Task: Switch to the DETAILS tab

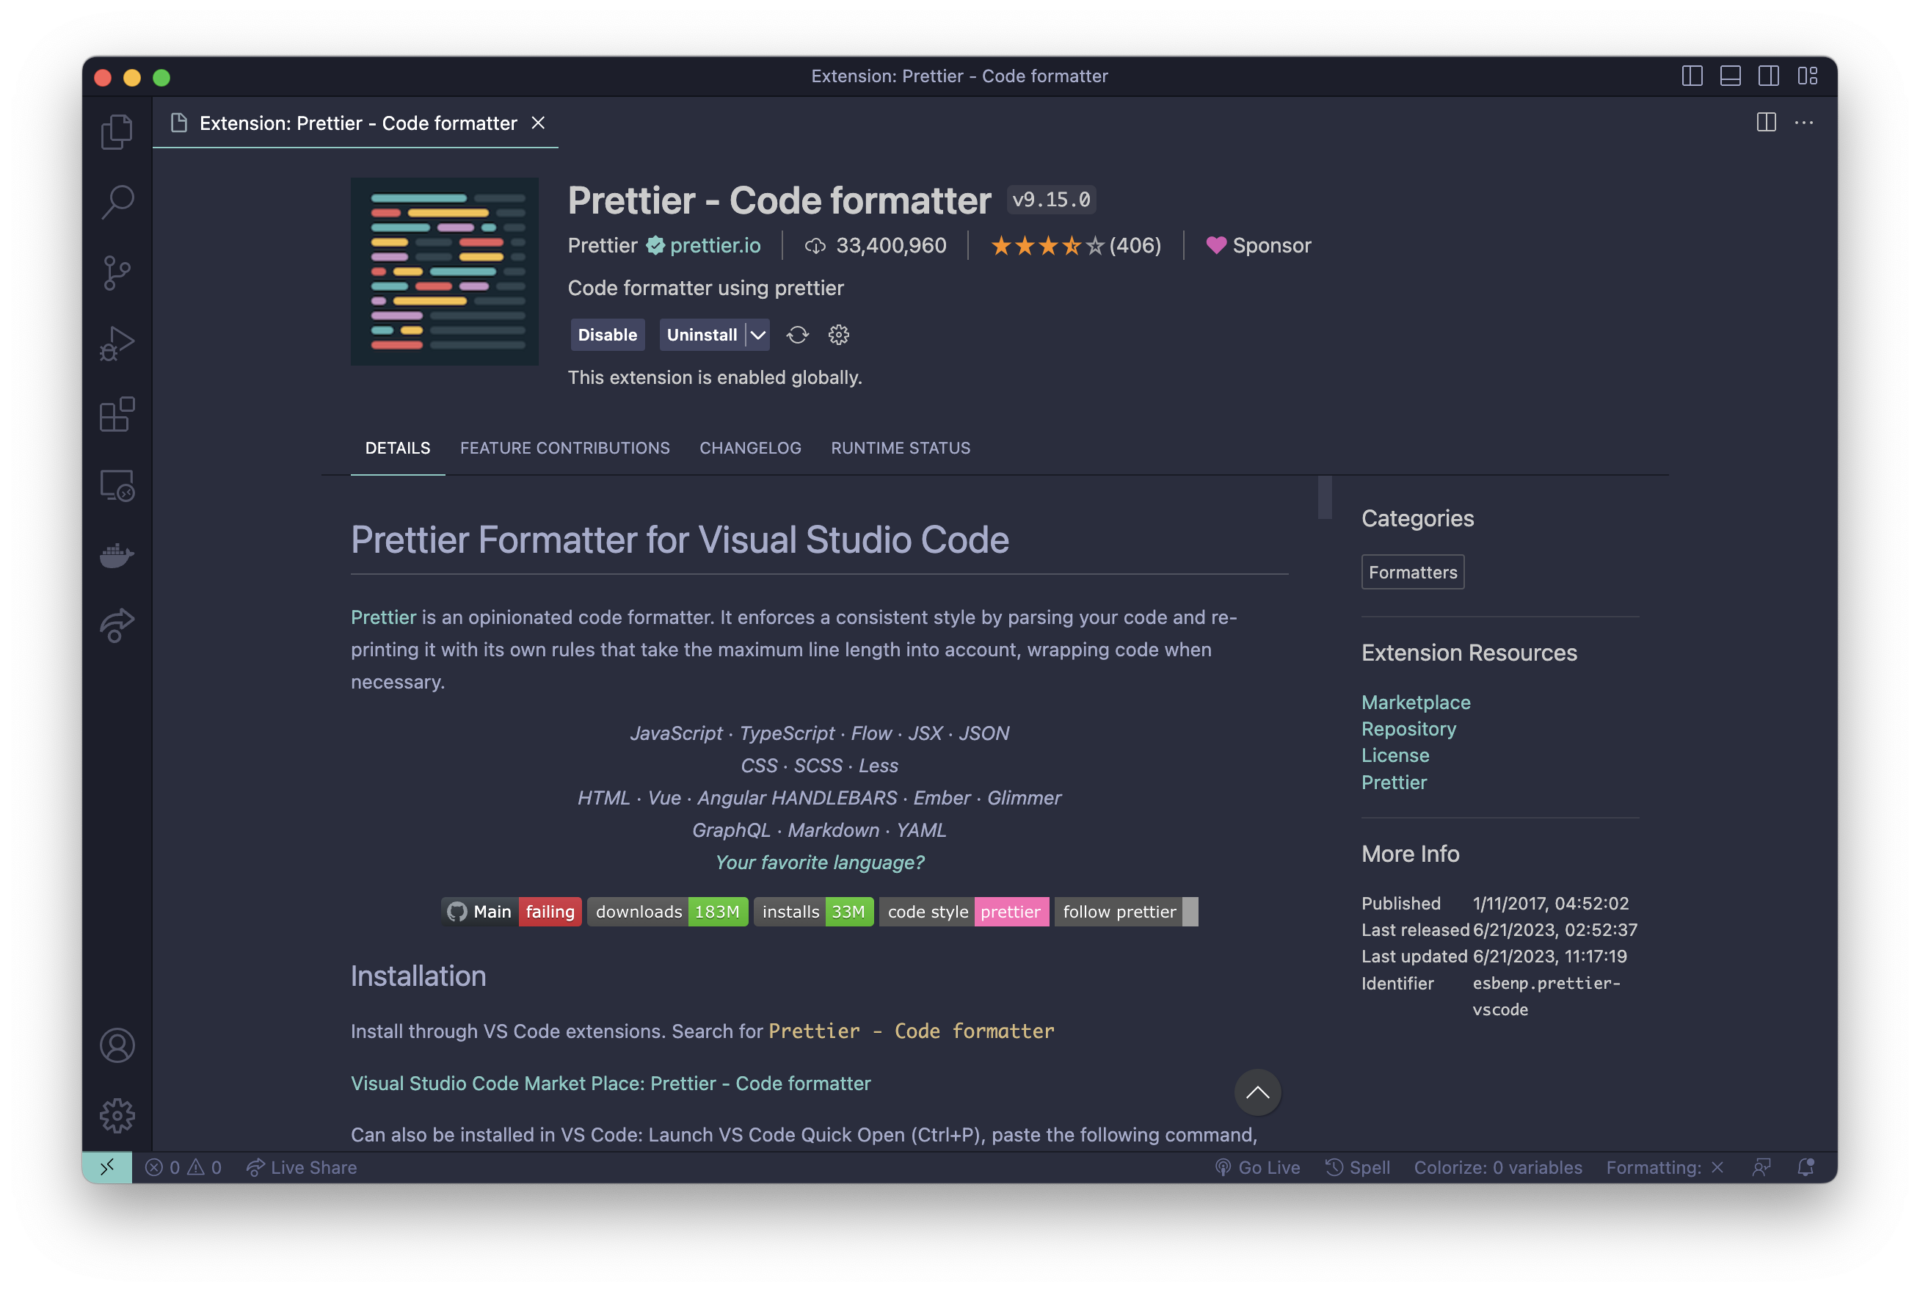Action: pos(398,448)
